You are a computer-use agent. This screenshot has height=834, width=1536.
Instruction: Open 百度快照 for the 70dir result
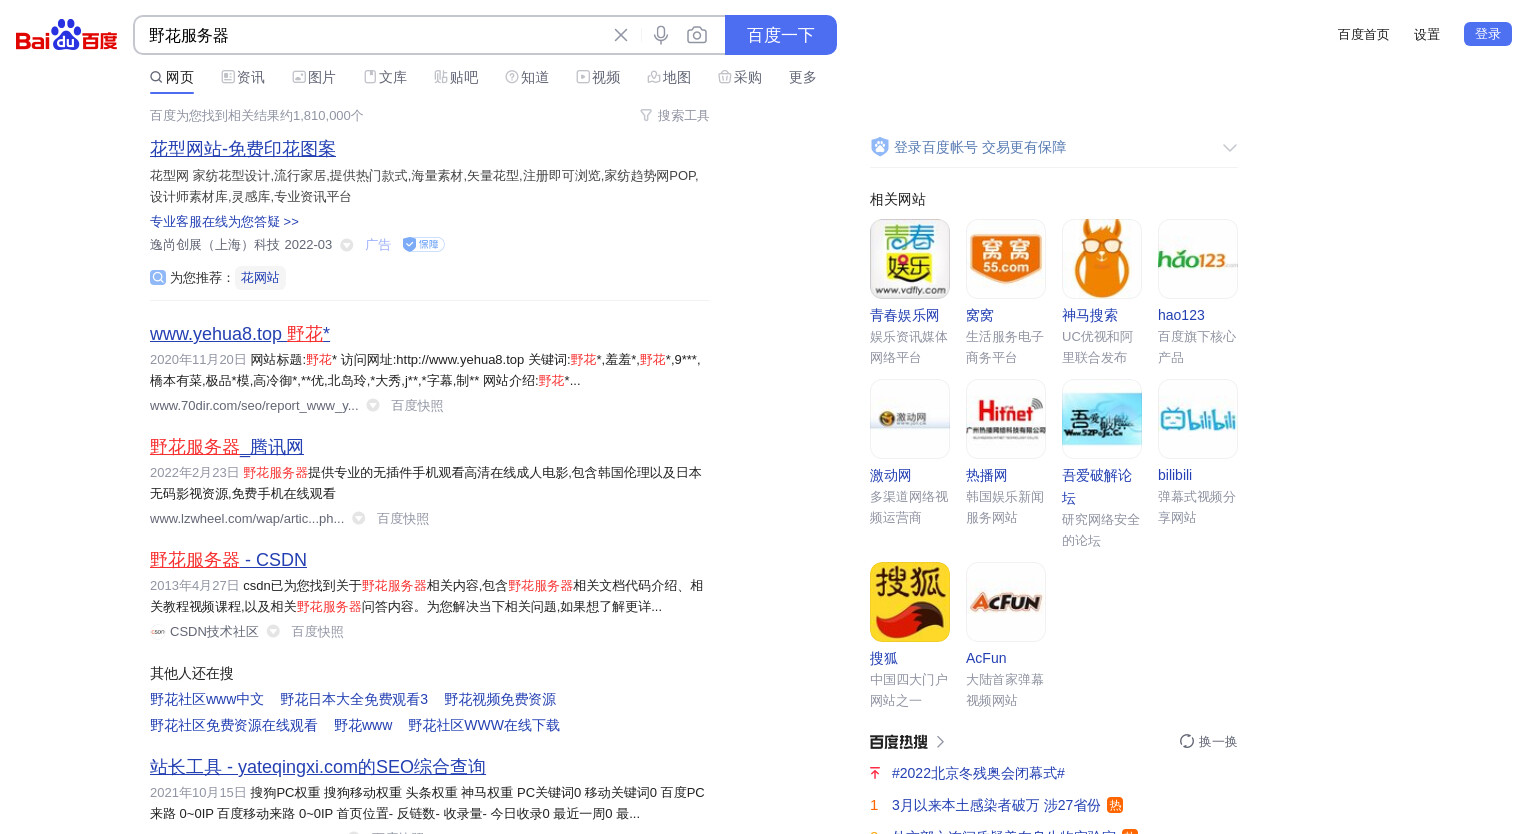tap(417, 405)
